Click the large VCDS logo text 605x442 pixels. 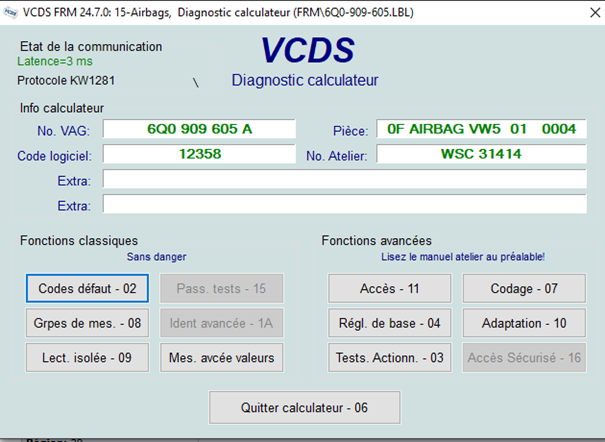point(308,50)
